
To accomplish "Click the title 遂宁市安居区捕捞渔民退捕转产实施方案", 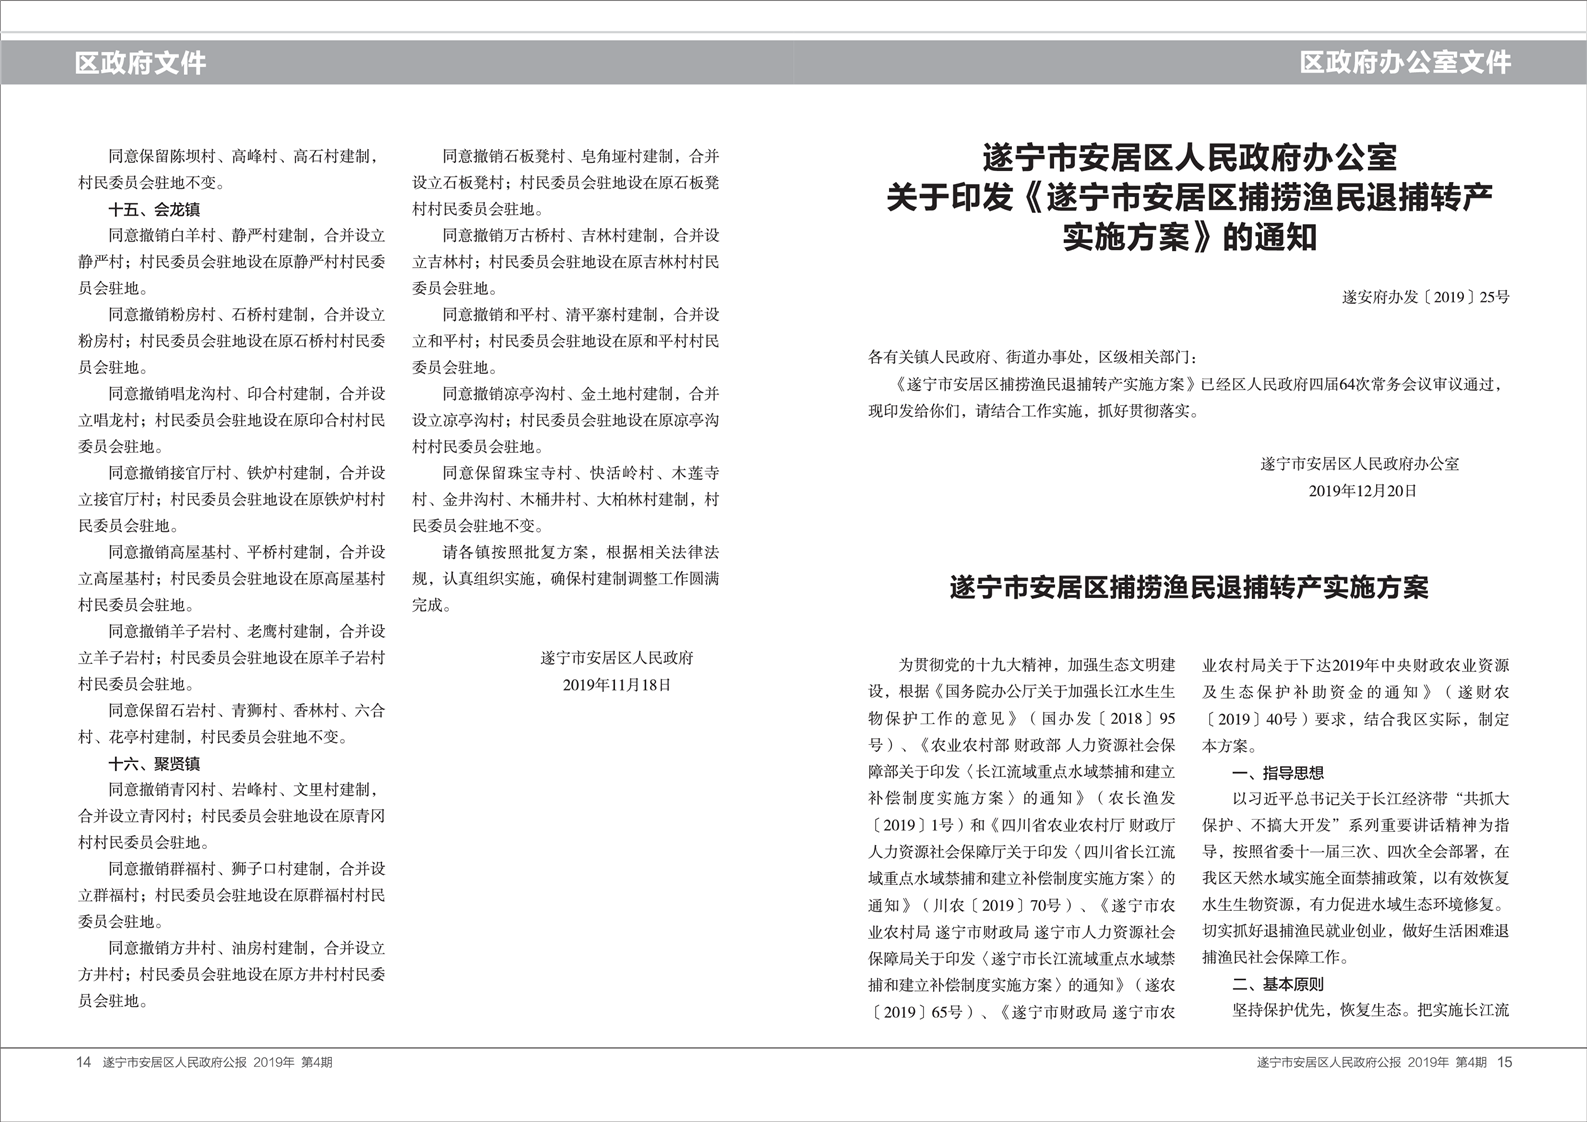I will [1189, 588].
